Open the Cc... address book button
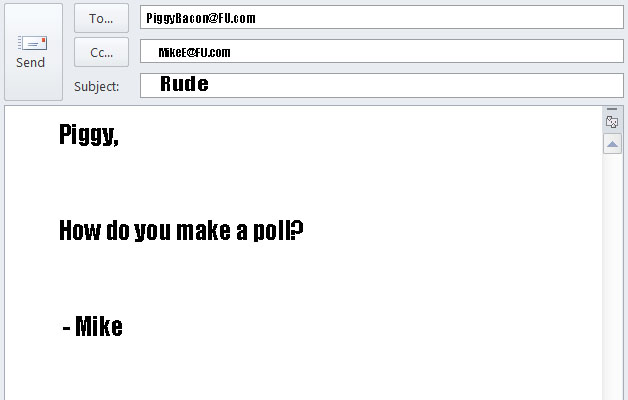Viewport: 628px width, 400px height. point(101,52)
